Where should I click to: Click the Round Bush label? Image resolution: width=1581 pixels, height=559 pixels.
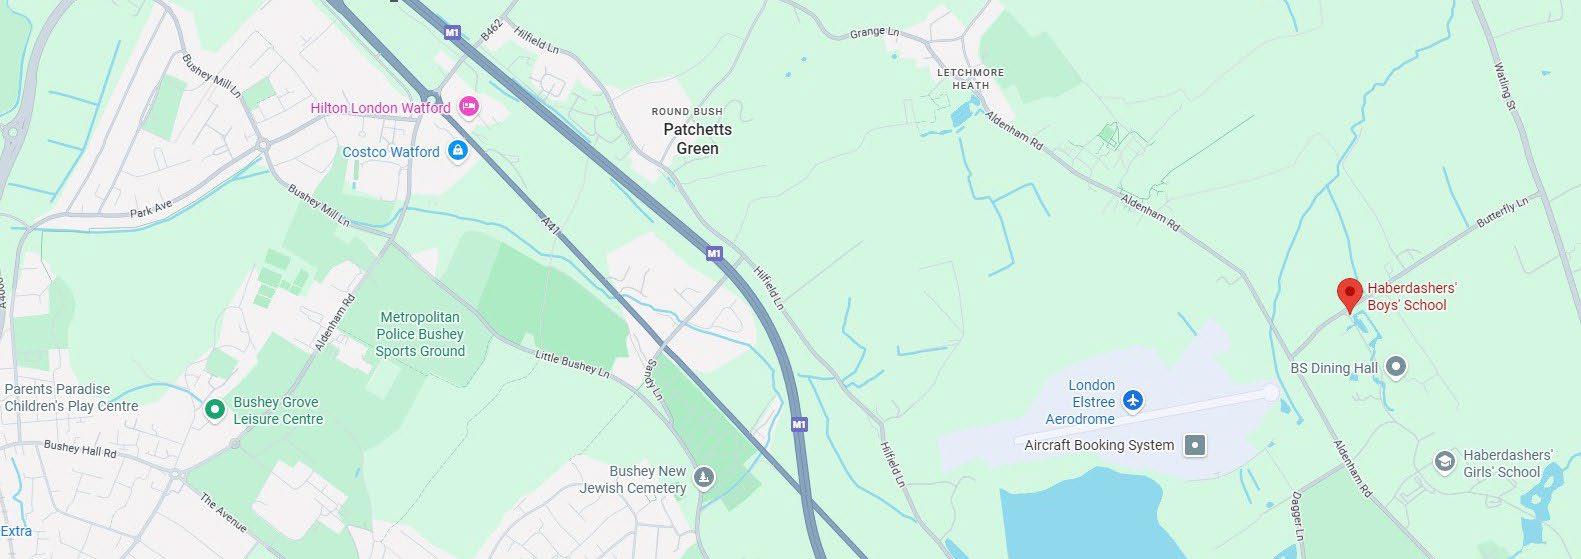684,112
